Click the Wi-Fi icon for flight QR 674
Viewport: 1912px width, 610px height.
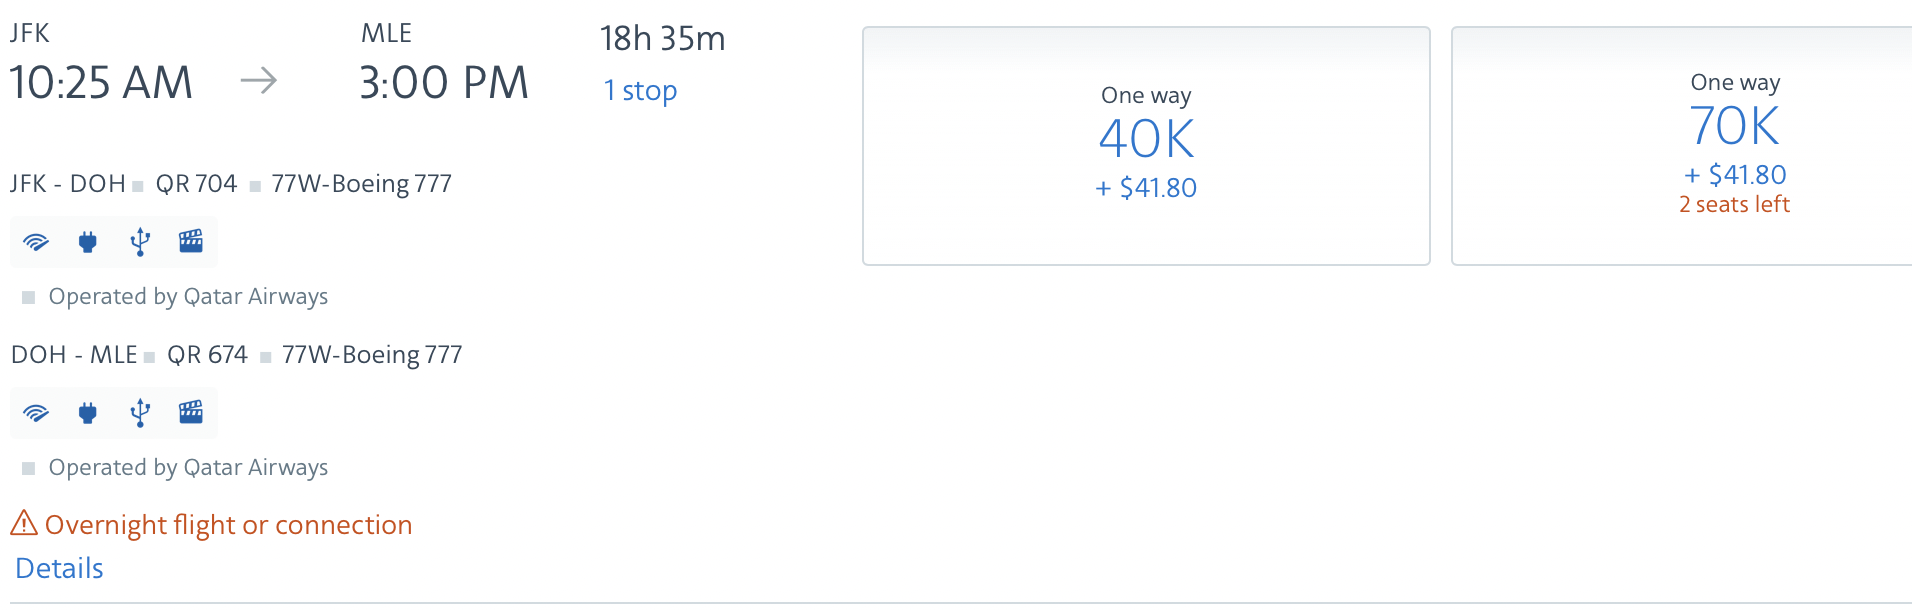click(36, 413)
